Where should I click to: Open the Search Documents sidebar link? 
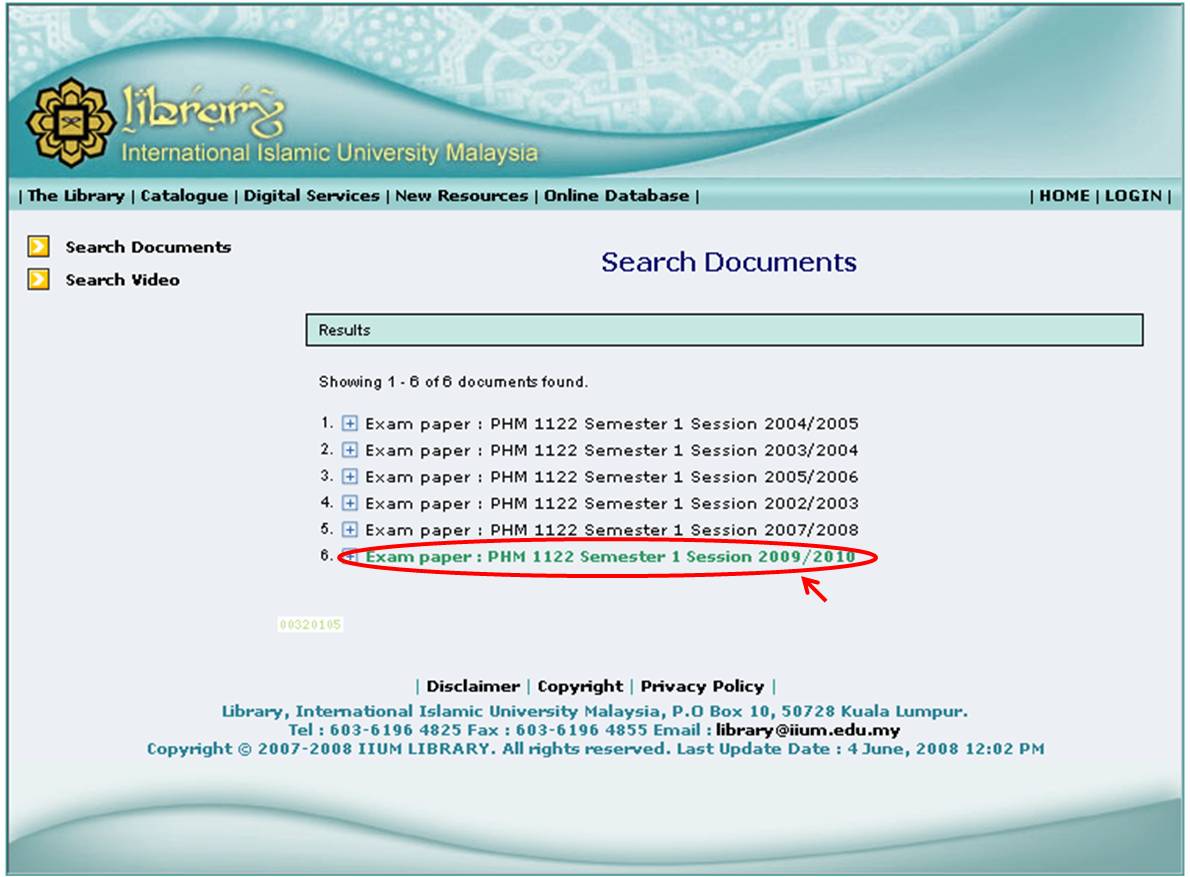point(148,247)
